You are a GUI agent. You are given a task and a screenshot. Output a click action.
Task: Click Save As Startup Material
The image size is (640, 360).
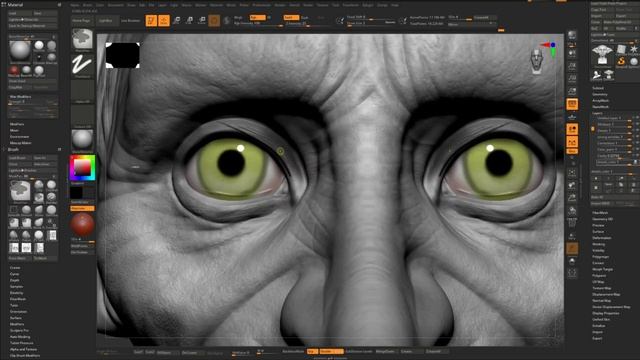click(33, 26)
